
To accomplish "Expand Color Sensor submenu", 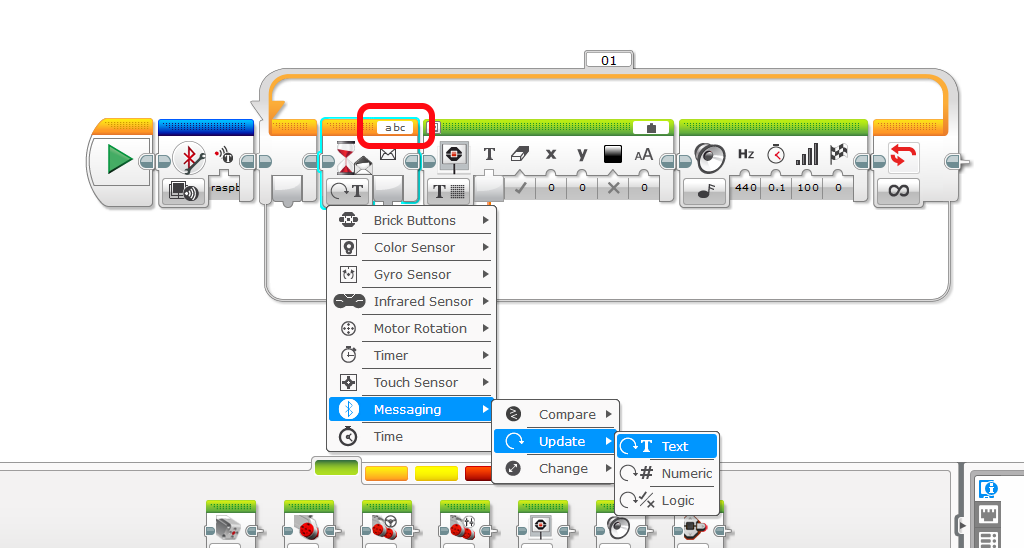I will coord(411,248).
